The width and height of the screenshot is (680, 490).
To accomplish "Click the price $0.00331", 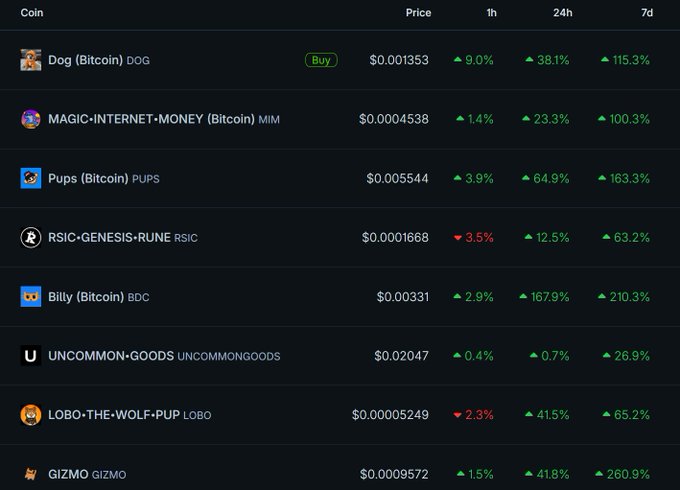I will point(403,297).
